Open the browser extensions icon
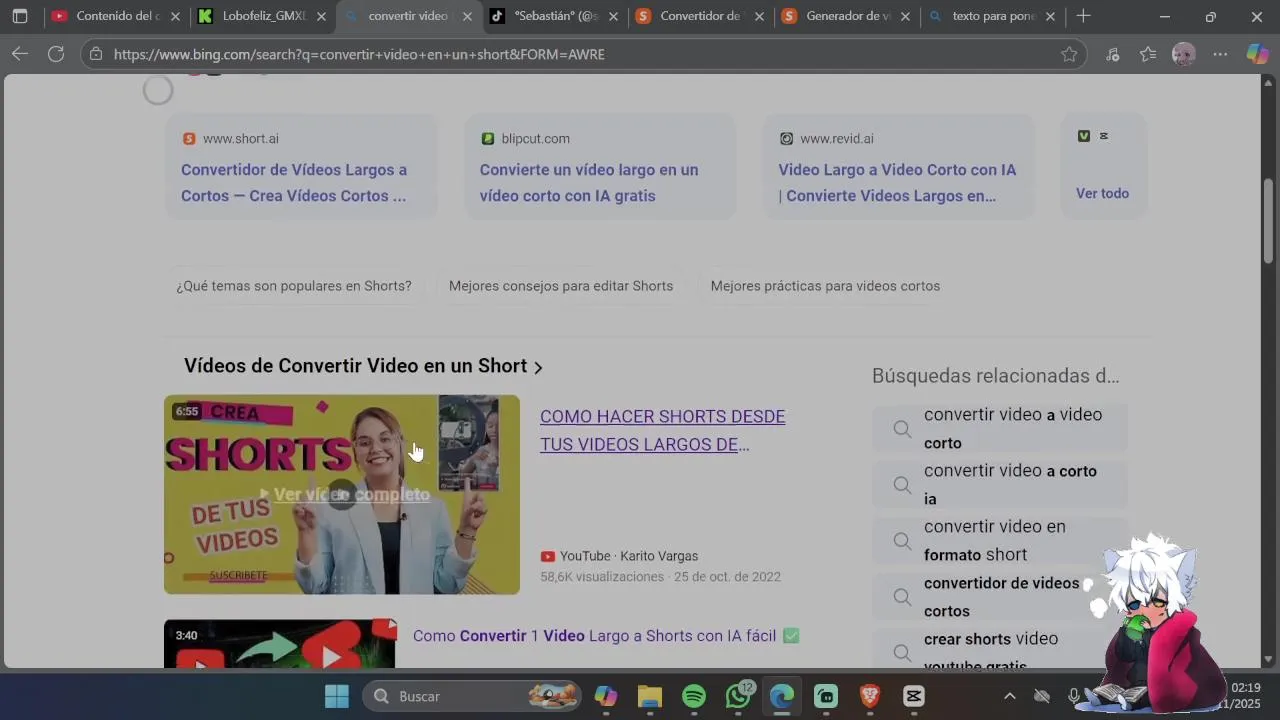 [x=1112, y=54]
